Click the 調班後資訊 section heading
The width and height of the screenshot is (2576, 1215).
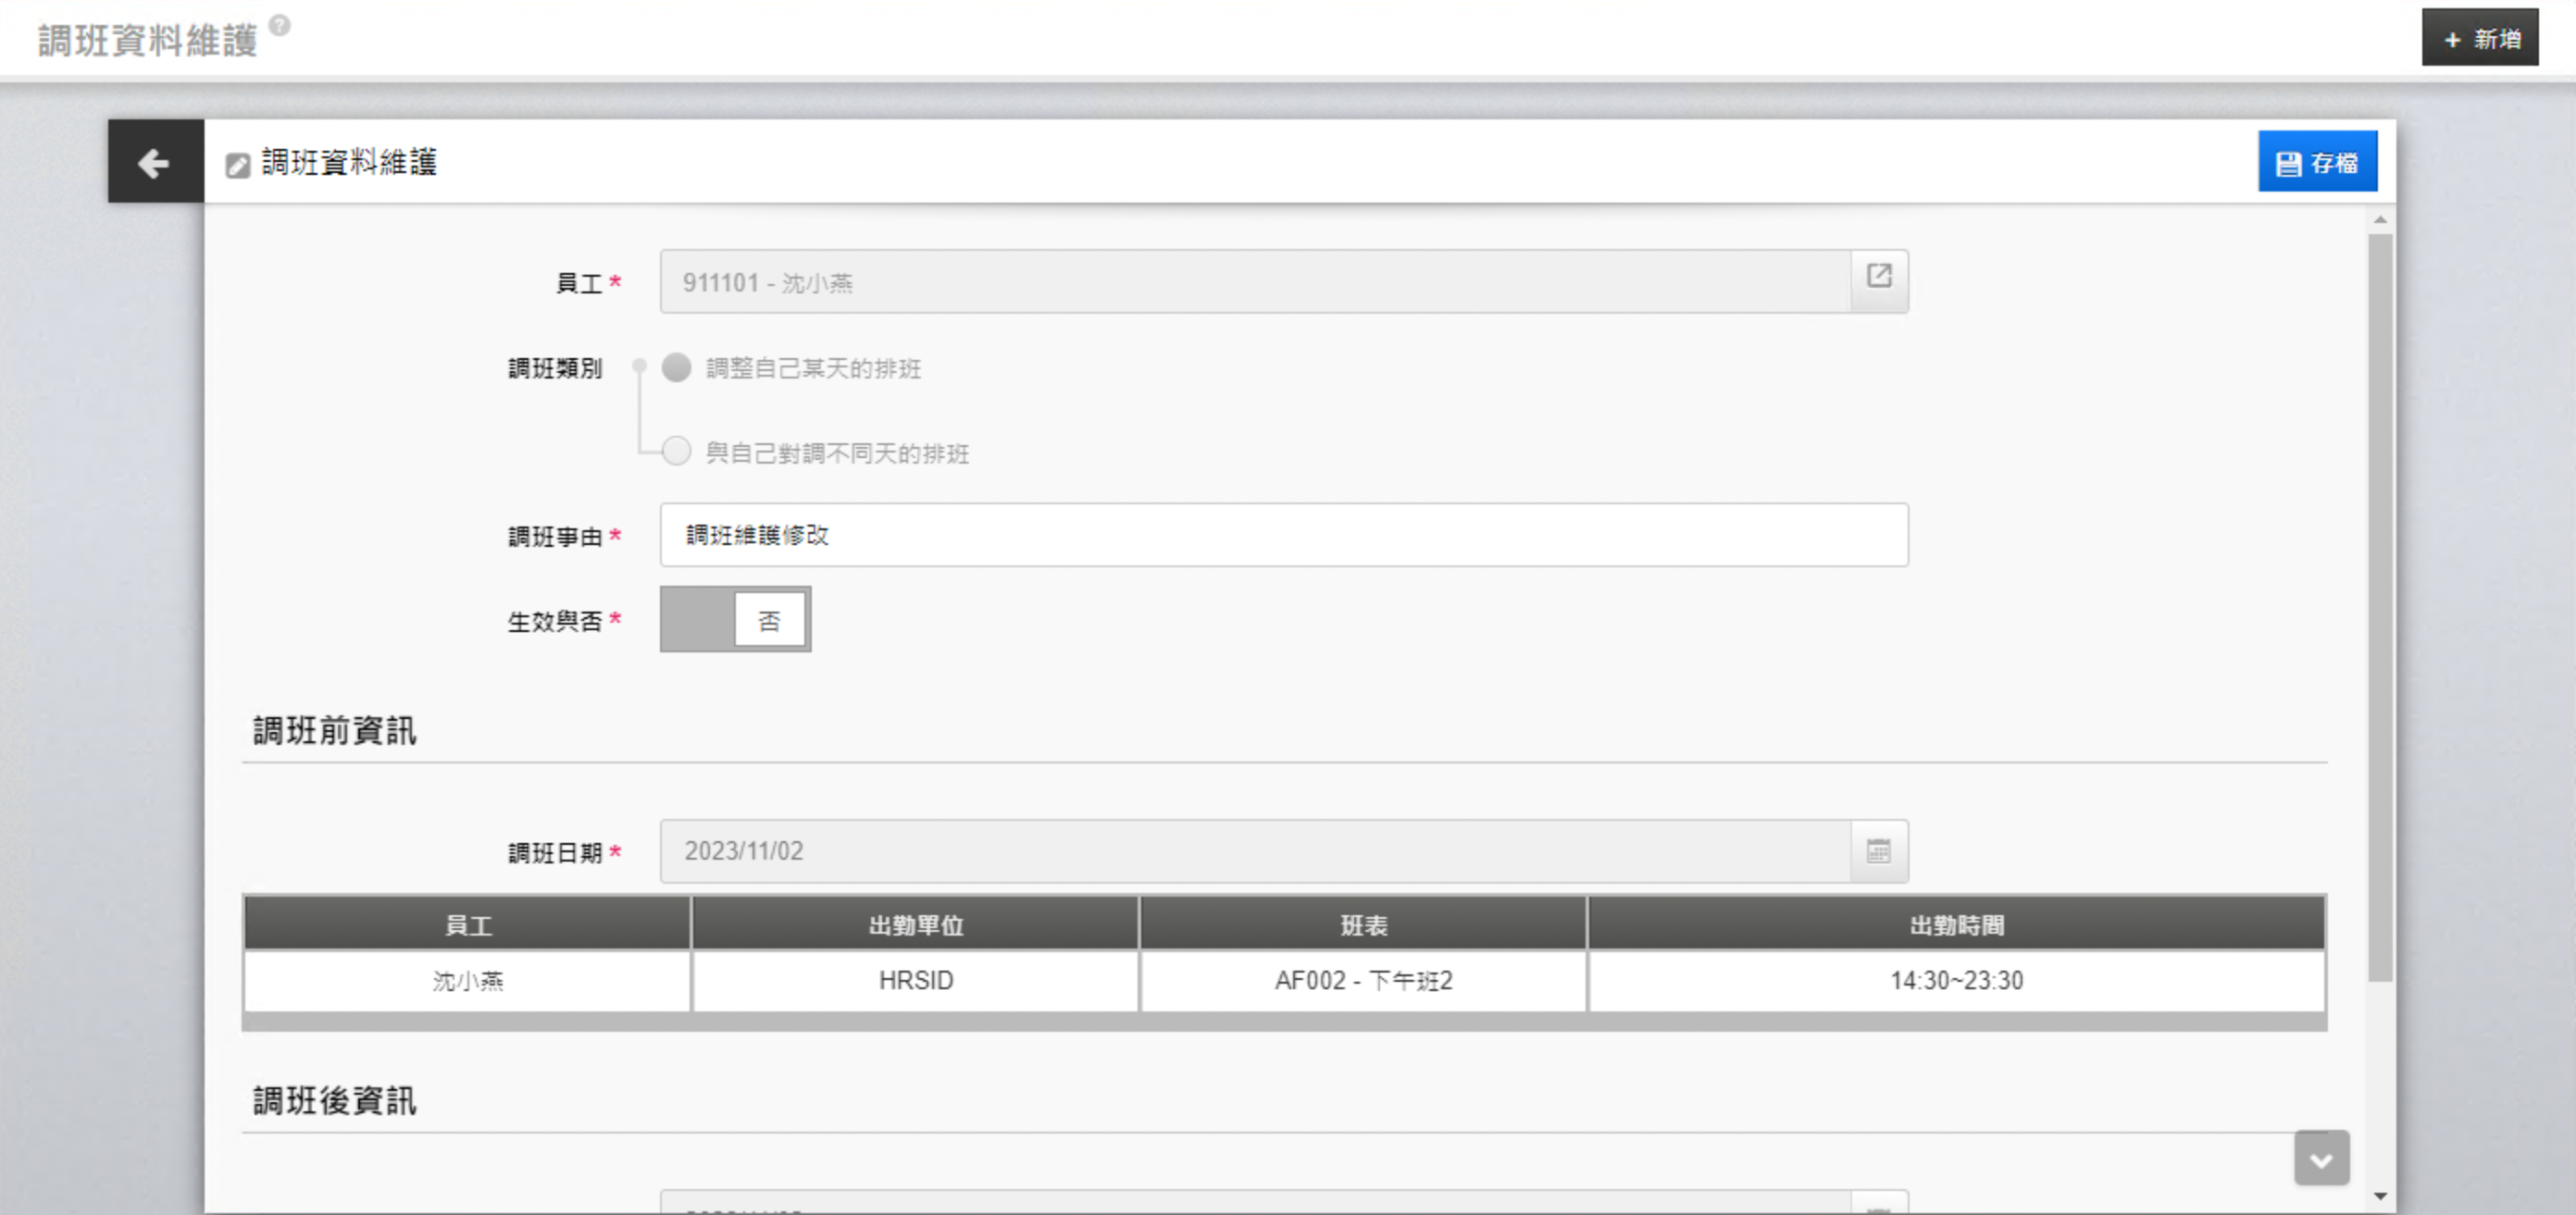tap(335, 1101)
